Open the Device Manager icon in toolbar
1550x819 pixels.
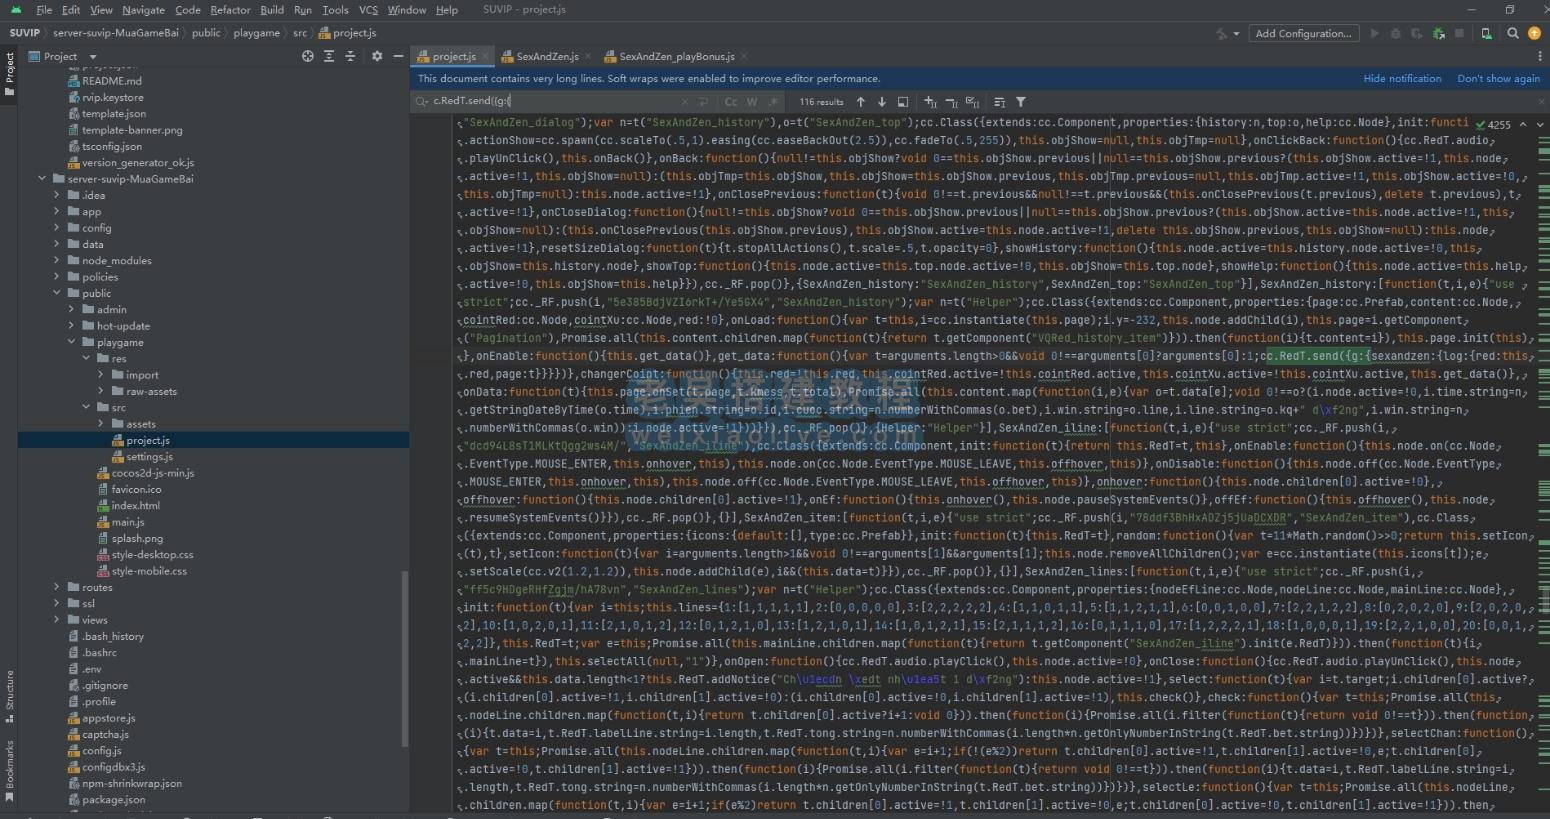1486,33
